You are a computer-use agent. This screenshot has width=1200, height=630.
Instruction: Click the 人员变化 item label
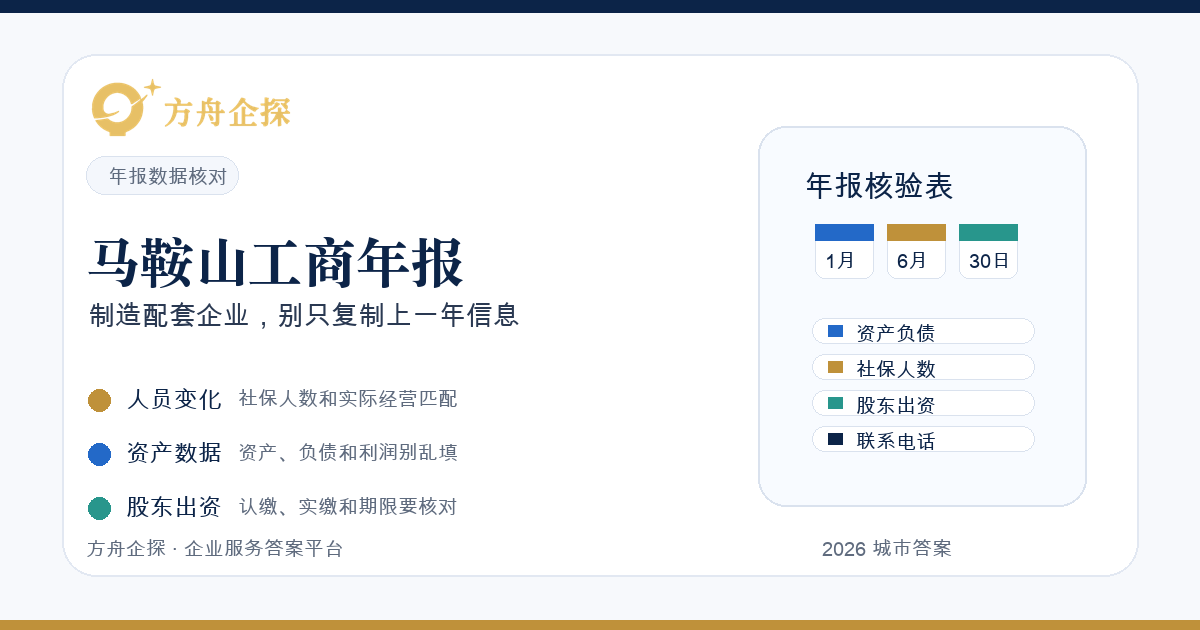(x=174, y=399)
